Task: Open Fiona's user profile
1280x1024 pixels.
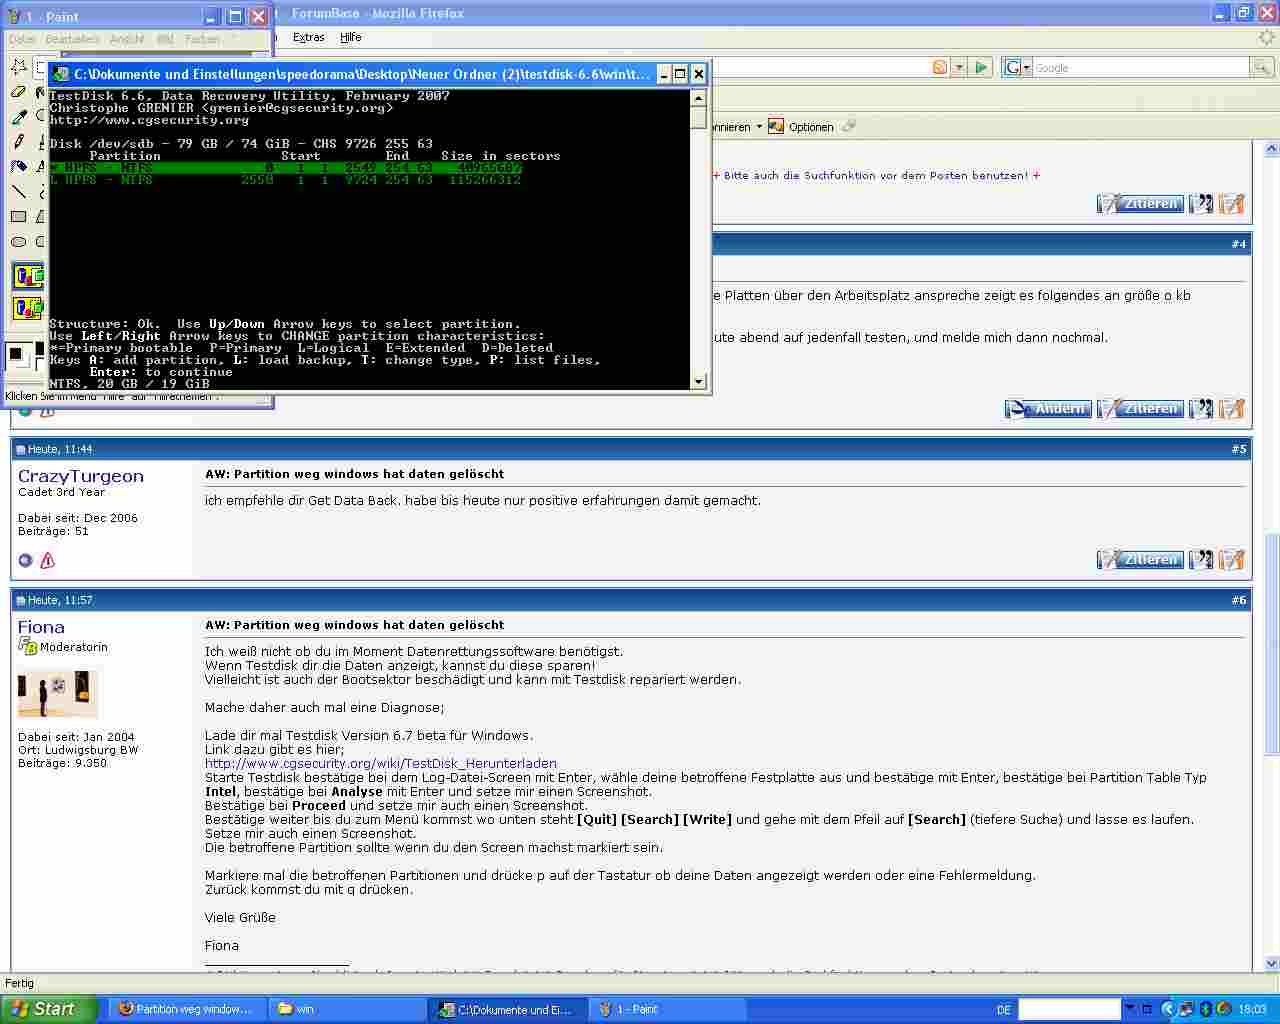Action: [x=41, y=627]
